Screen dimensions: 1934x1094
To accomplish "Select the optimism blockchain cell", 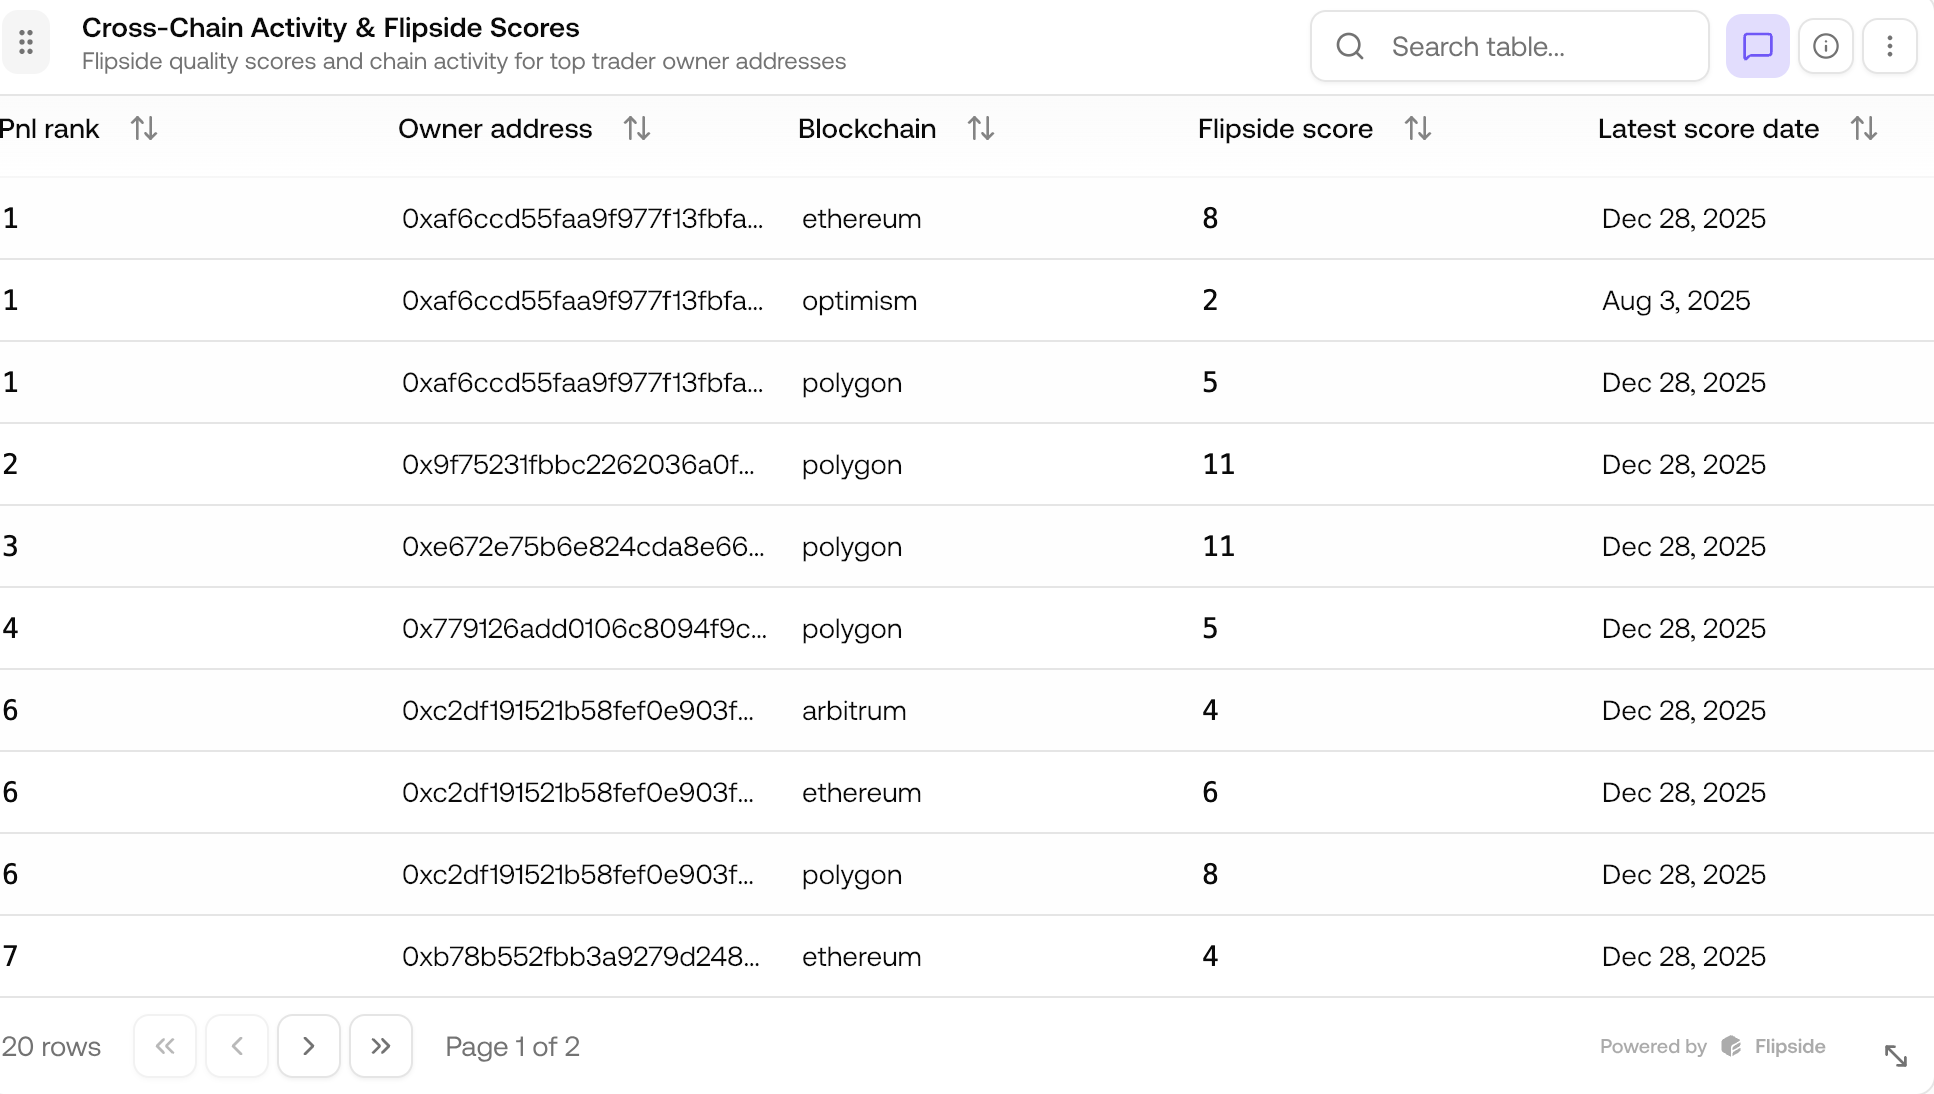I will (x=859, y=301).
